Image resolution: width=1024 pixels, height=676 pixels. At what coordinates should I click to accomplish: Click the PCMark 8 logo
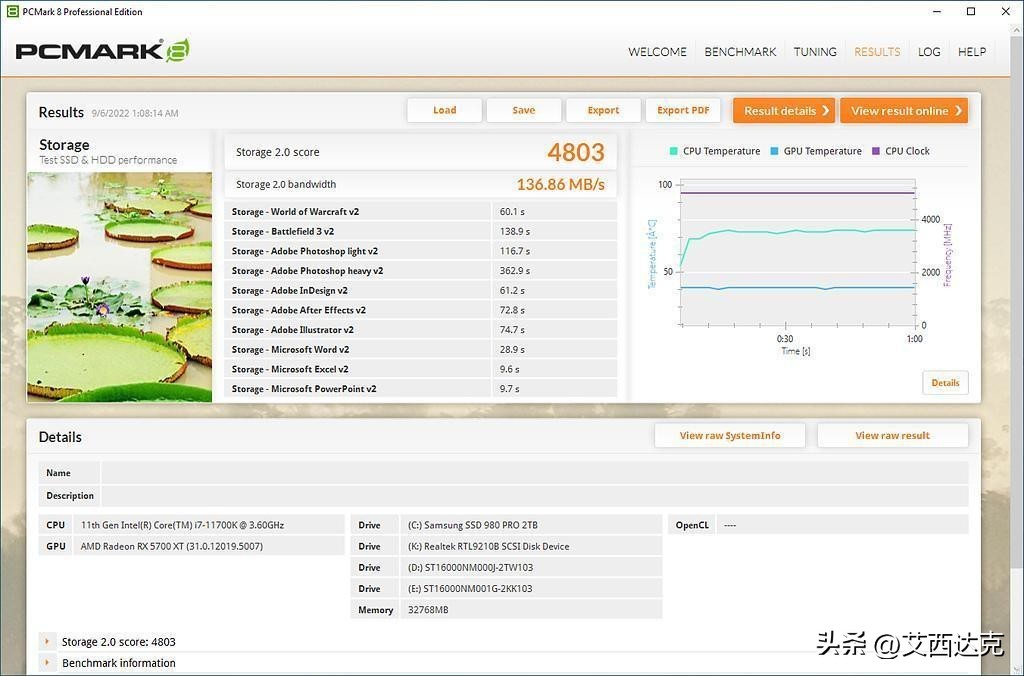coord(102,51)
